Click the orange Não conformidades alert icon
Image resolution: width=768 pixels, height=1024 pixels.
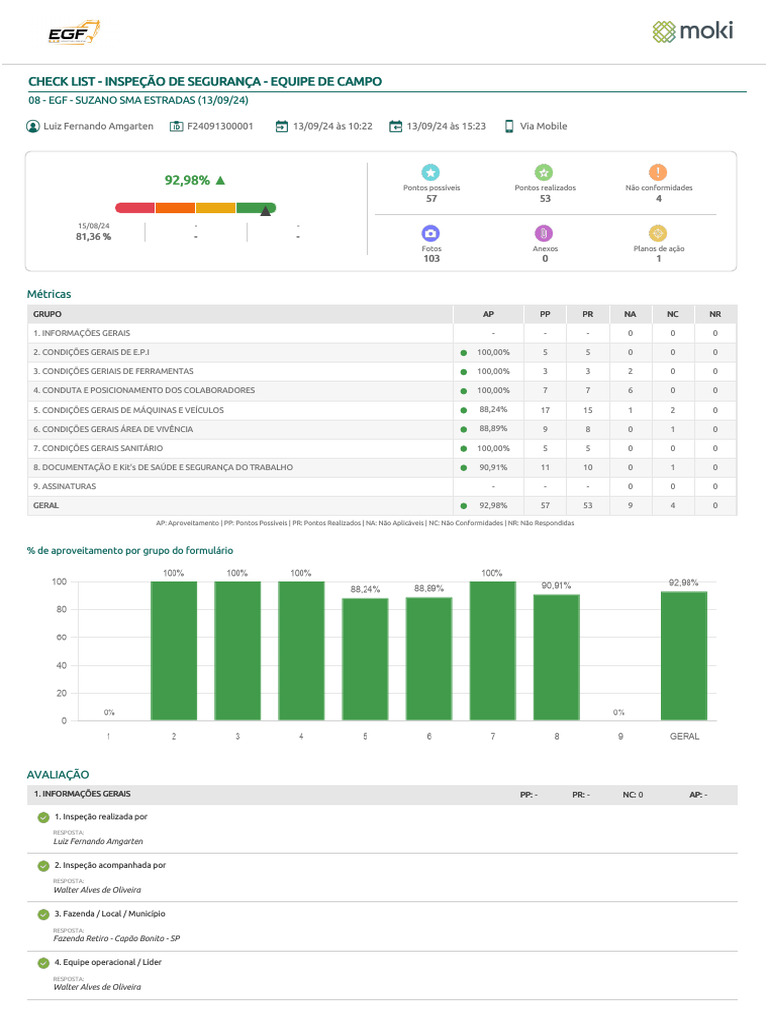pos(658,172)
